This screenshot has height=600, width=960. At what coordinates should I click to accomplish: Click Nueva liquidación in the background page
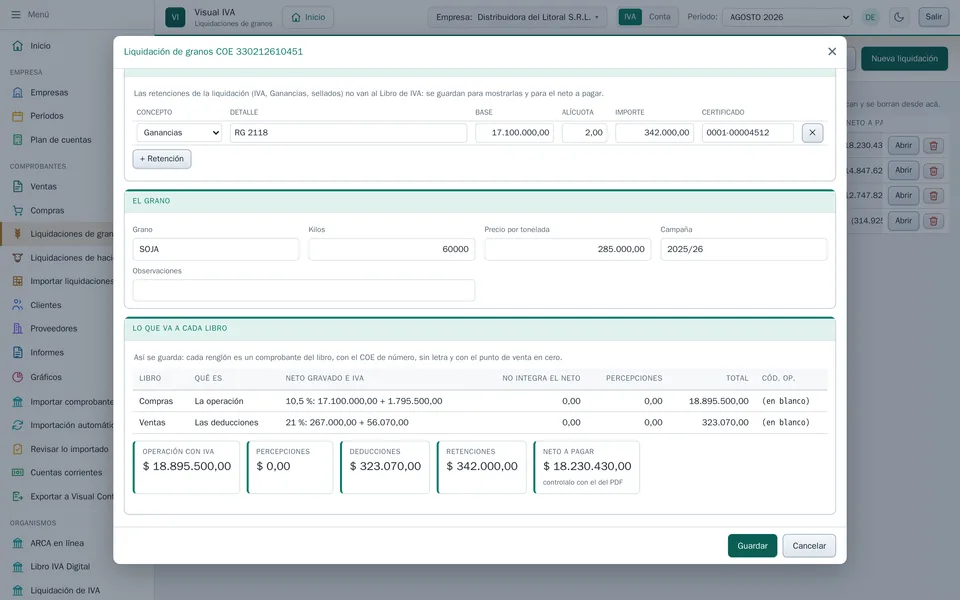[904, 59]
